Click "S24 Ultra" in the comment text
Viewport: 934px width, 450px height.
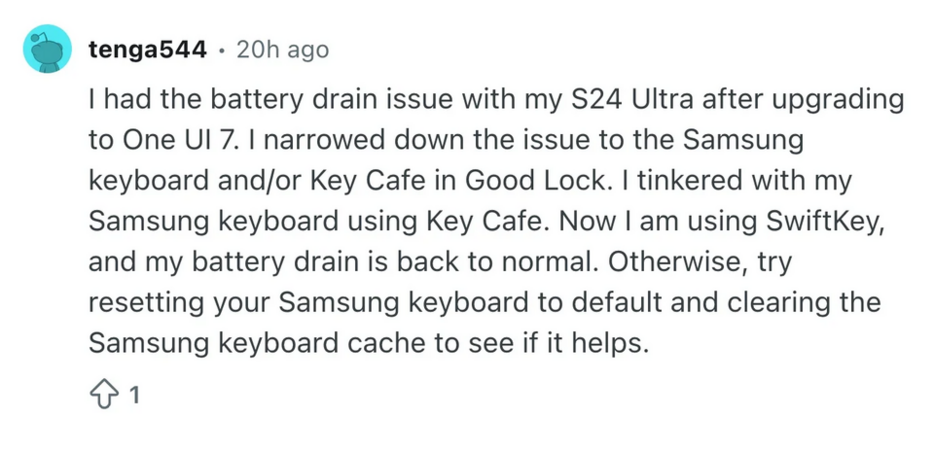pos(627,101)
